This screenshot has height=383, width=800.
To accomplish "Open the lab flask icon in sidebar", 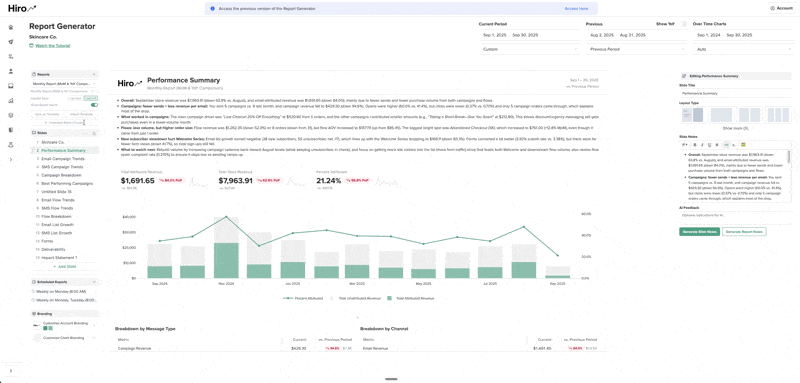I will click(x=11, y=145).
